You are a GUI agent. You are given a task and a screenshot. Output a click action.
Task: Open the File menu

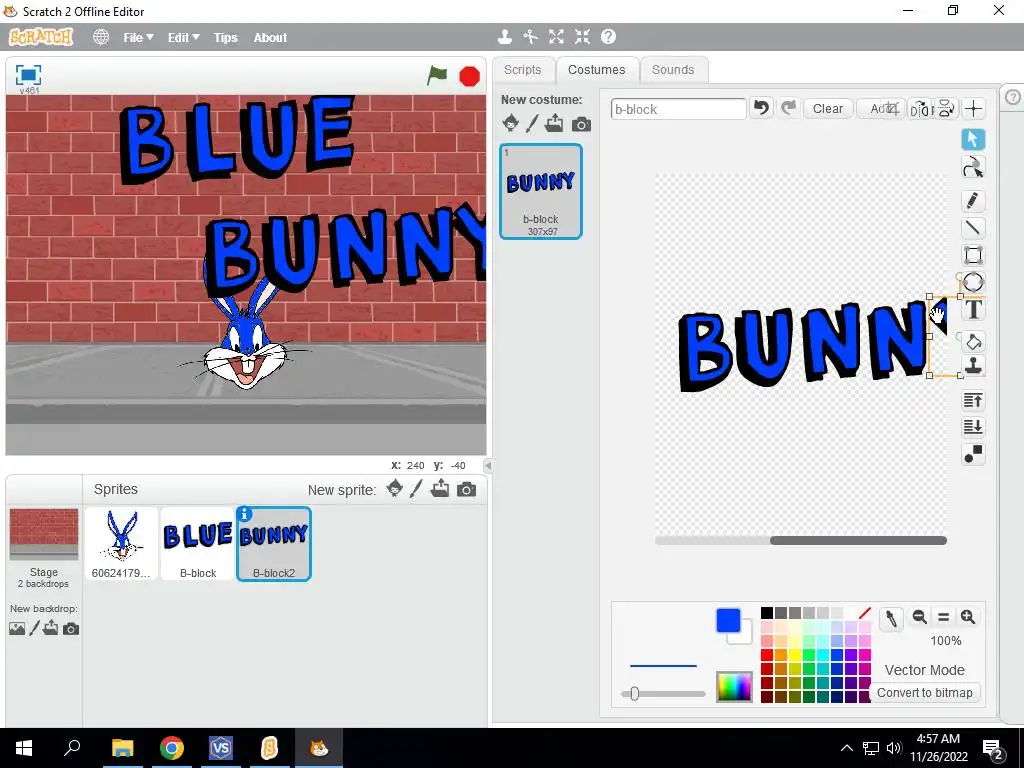(138, 37)
